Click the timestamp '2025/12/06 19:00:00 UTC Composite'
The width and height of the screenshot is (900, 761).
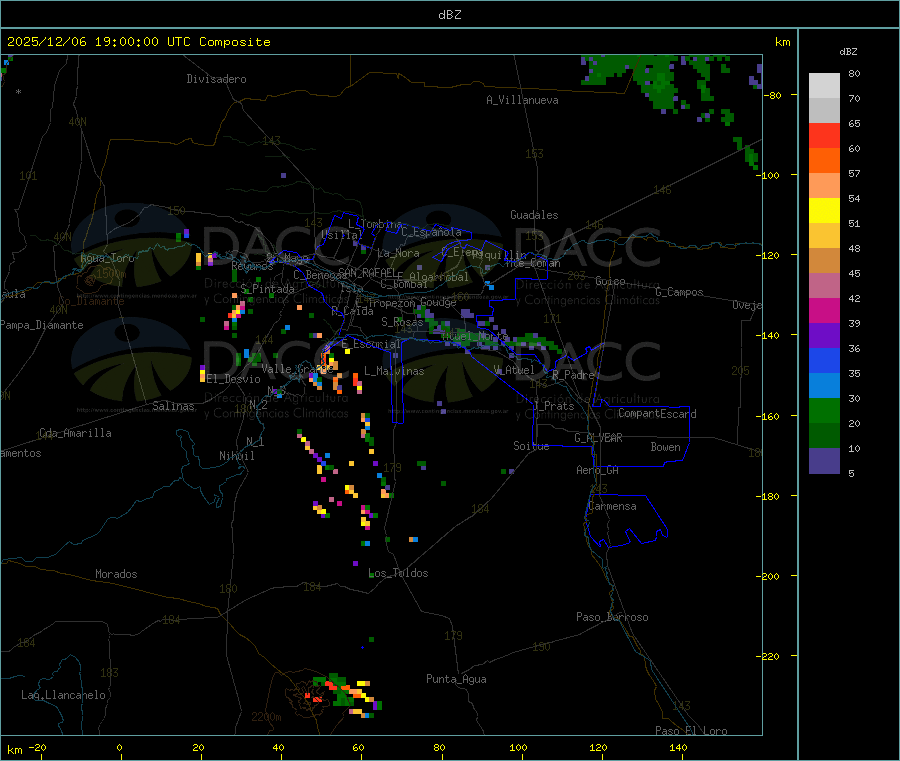pos(138,42)
